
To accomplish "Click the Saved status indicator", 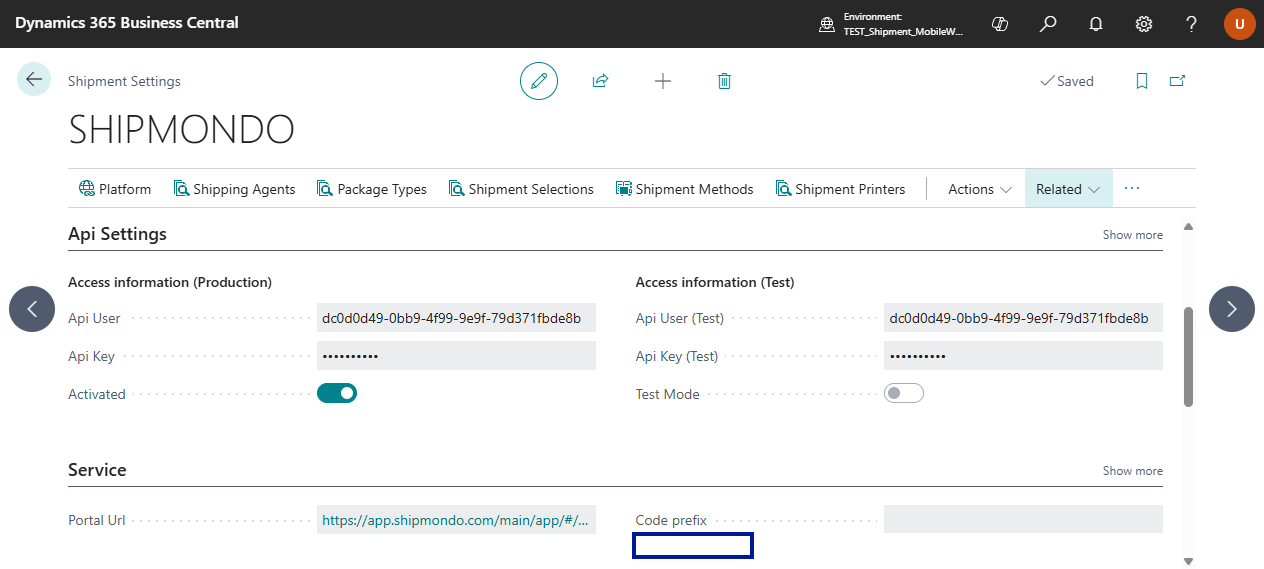I will click(x=1067, y=81).
